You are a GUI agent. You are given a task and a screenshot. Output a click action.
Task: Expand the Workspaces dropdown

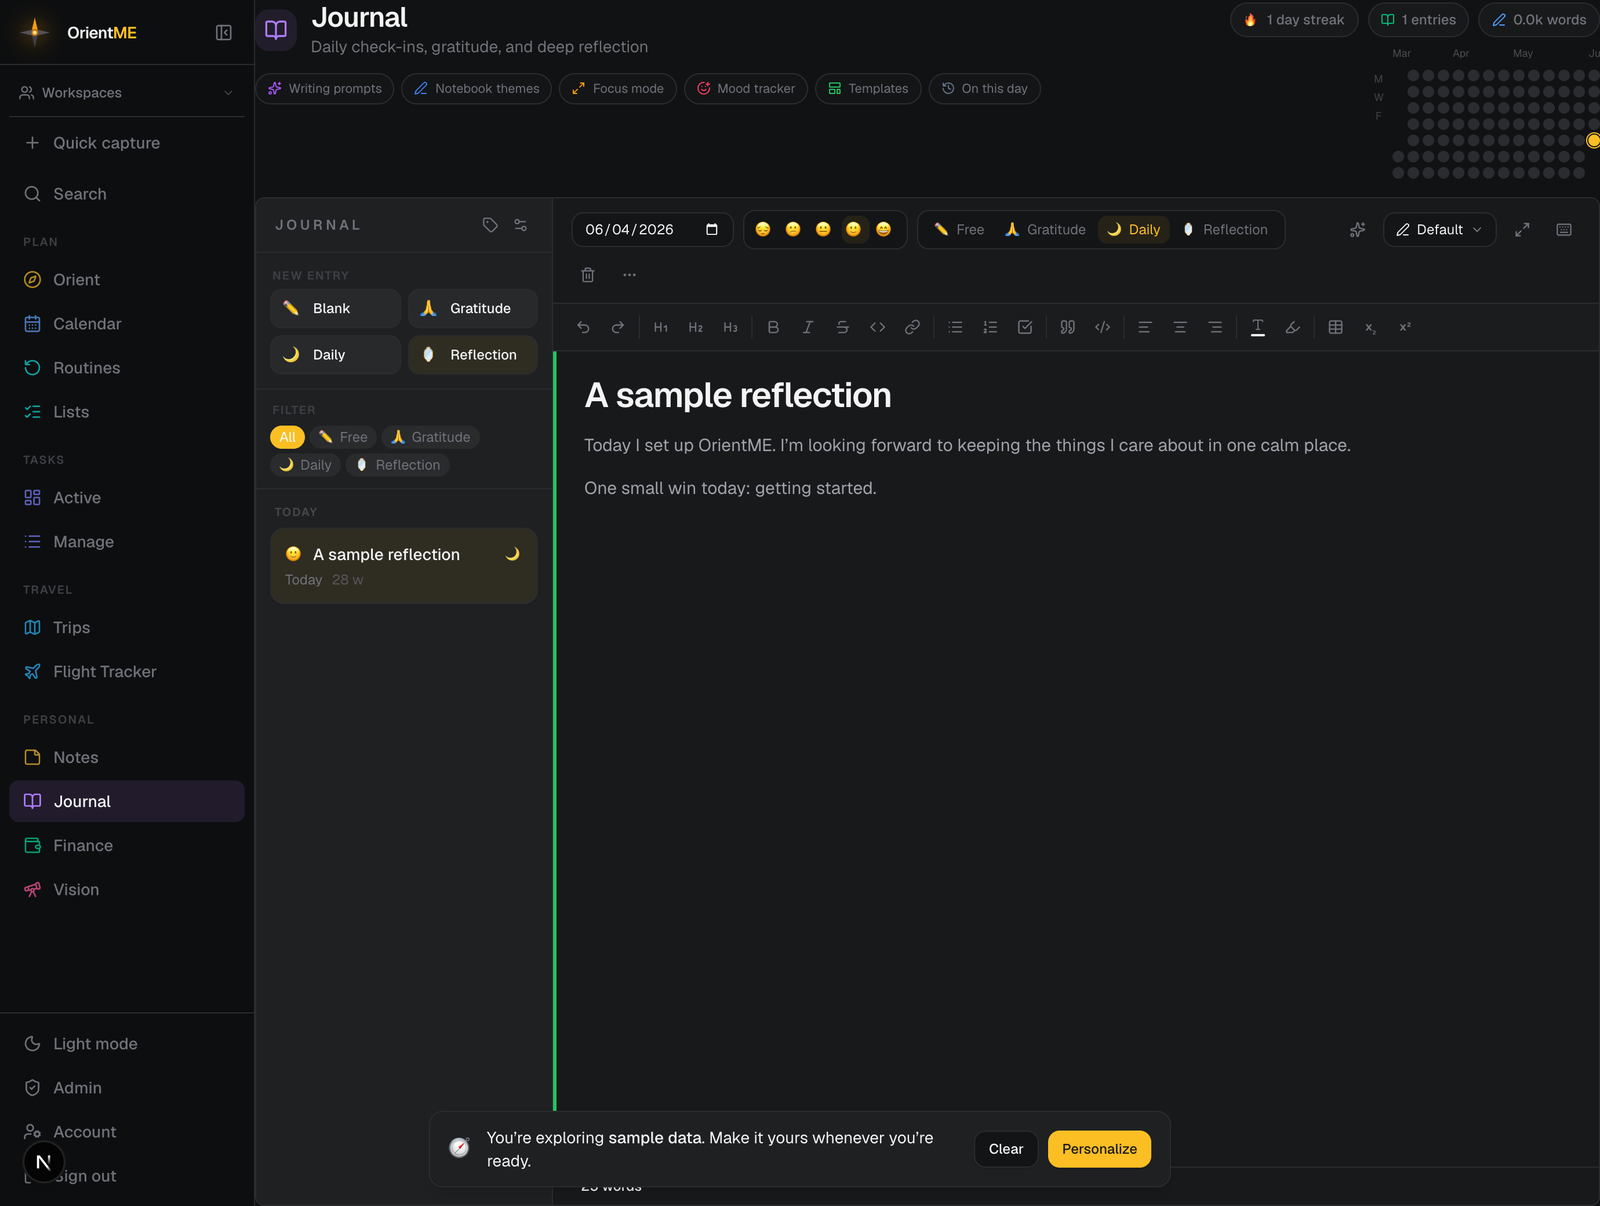click(x=127, y=93)
